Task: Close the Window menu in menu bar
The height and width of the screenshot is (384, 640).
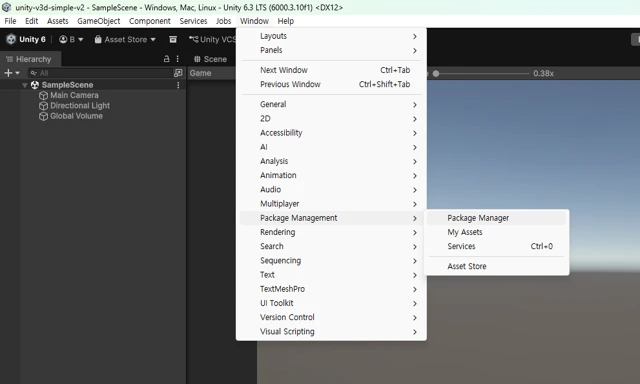Action: point(254,21)
